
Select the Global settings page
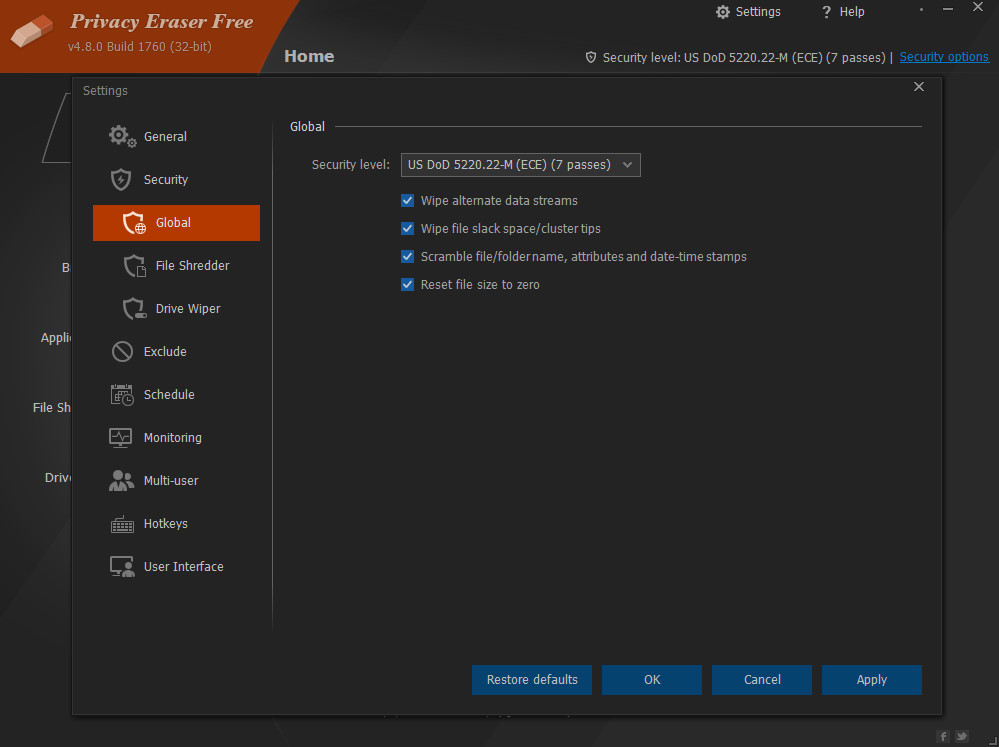point(176,222)
